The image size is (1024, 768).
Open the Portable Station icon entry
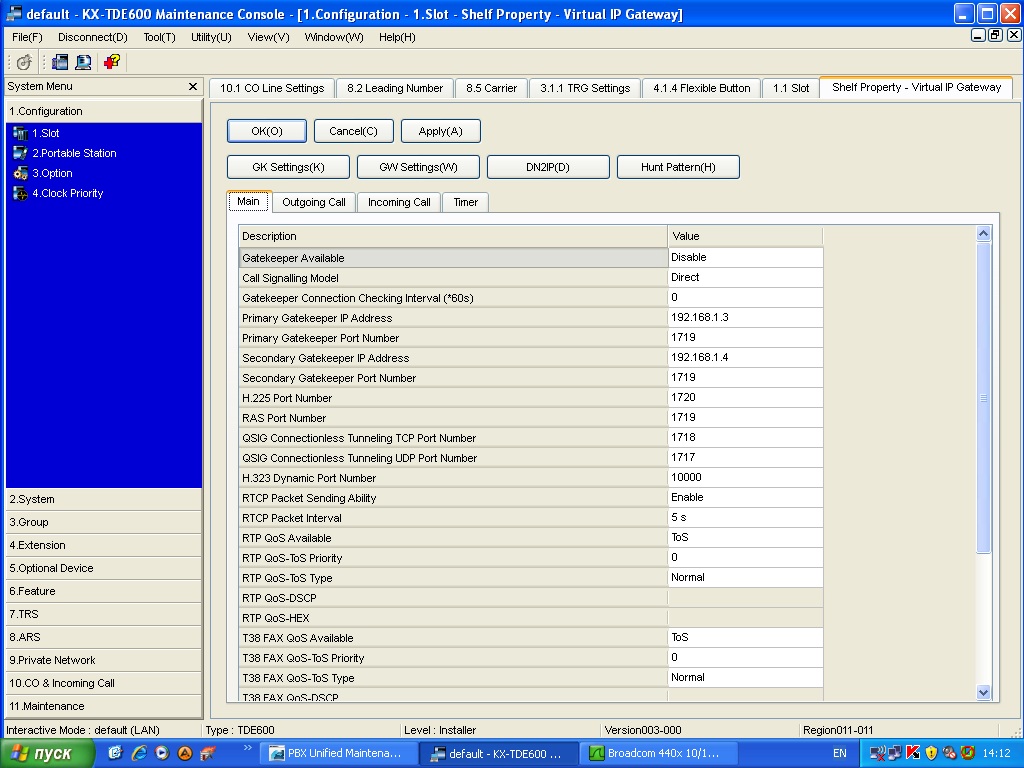tap(20, 153)
